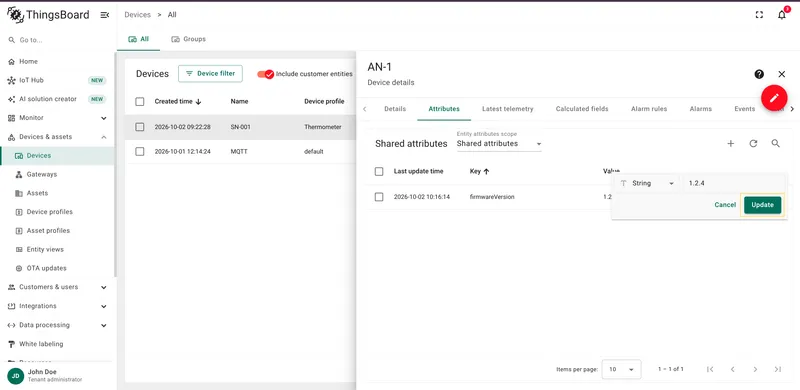
Task: Click the Devices breadcrumb link
Action: click(138, 15)
